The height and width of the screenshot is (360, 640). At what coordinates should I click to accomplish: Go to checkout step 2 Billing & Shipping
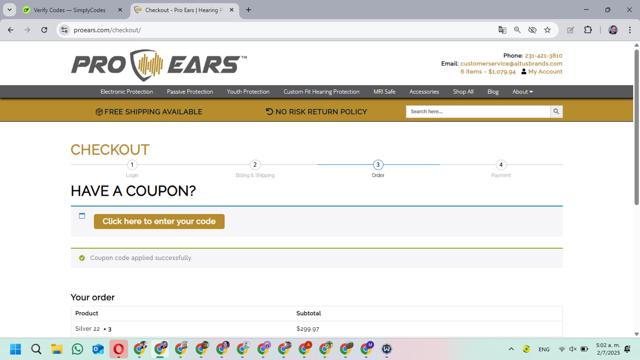pyautogui.click(x=255, y=165)
